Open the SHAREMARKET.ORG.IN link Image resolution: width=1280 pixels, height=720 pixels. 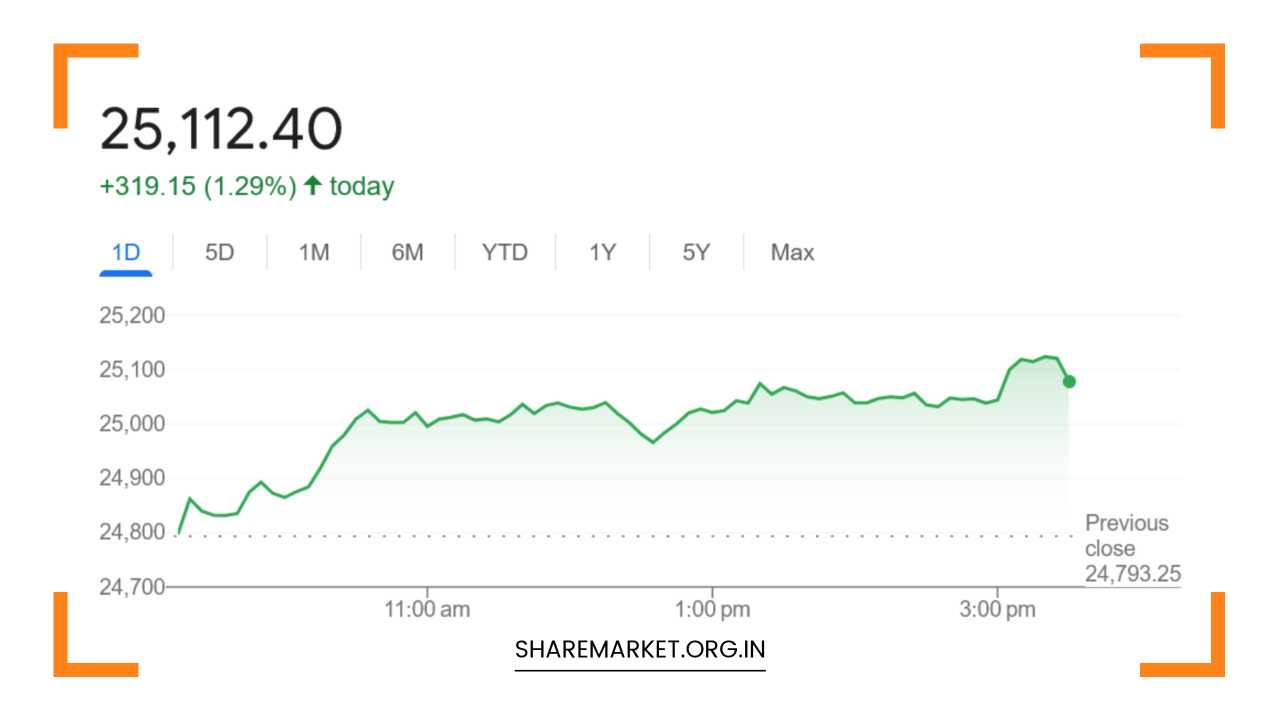pyautogui.click(x=639, y=648)
